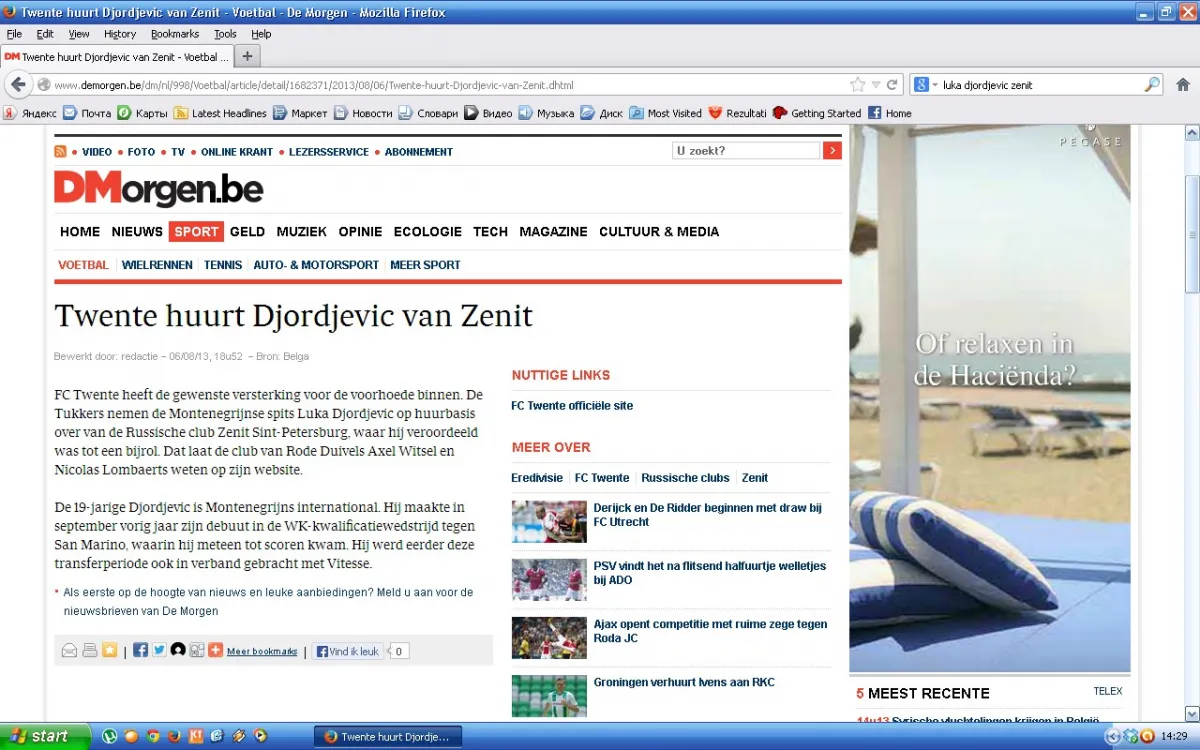Open the URL history dropdown arrow
The image size is (1200, 750).
coord(876,85)
